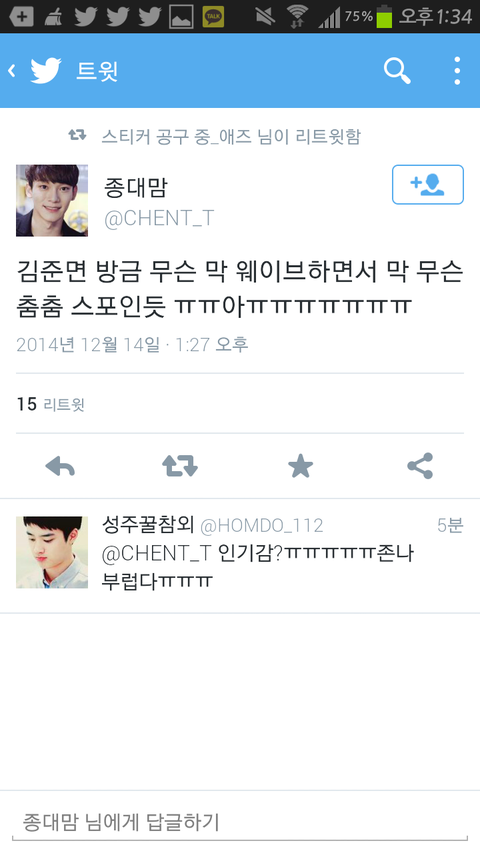The image size is (480, 853).
Task: Tap the @CHENT_T handle below 종대맘
Action: click(159, 219)
